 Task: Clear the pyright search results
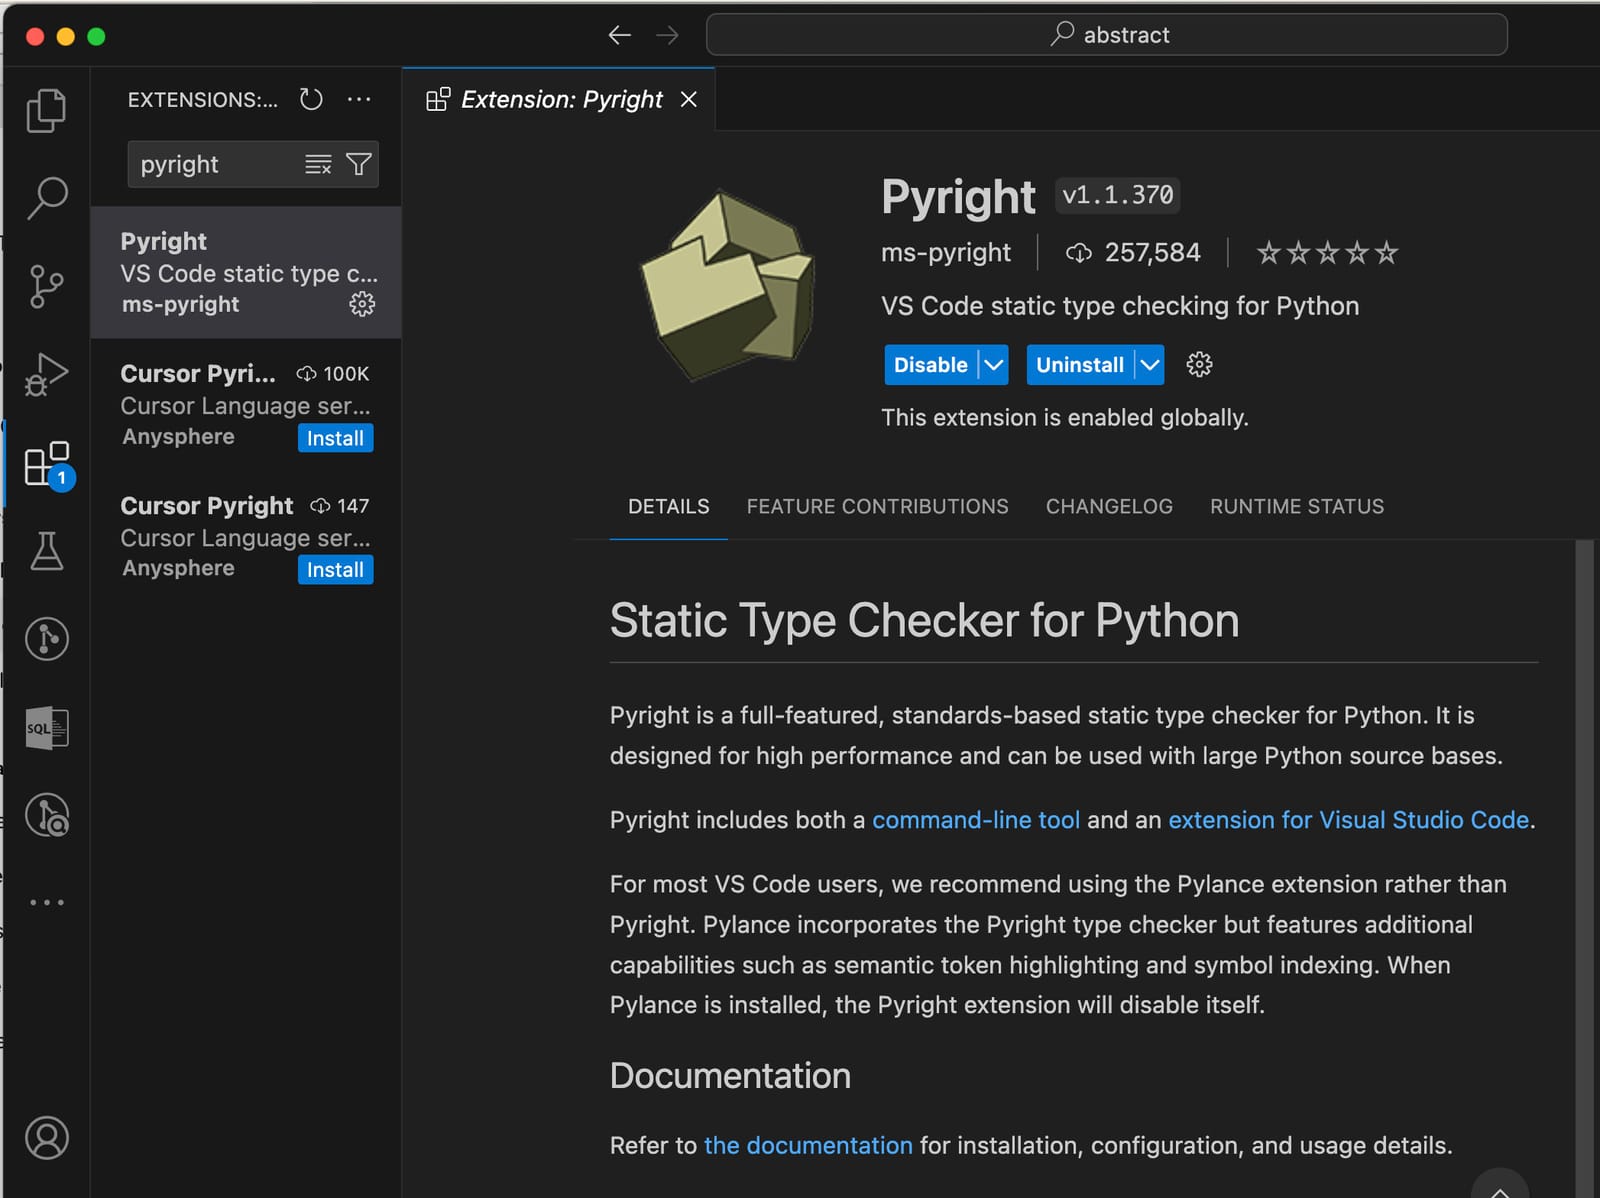click(x=317, y=164)
